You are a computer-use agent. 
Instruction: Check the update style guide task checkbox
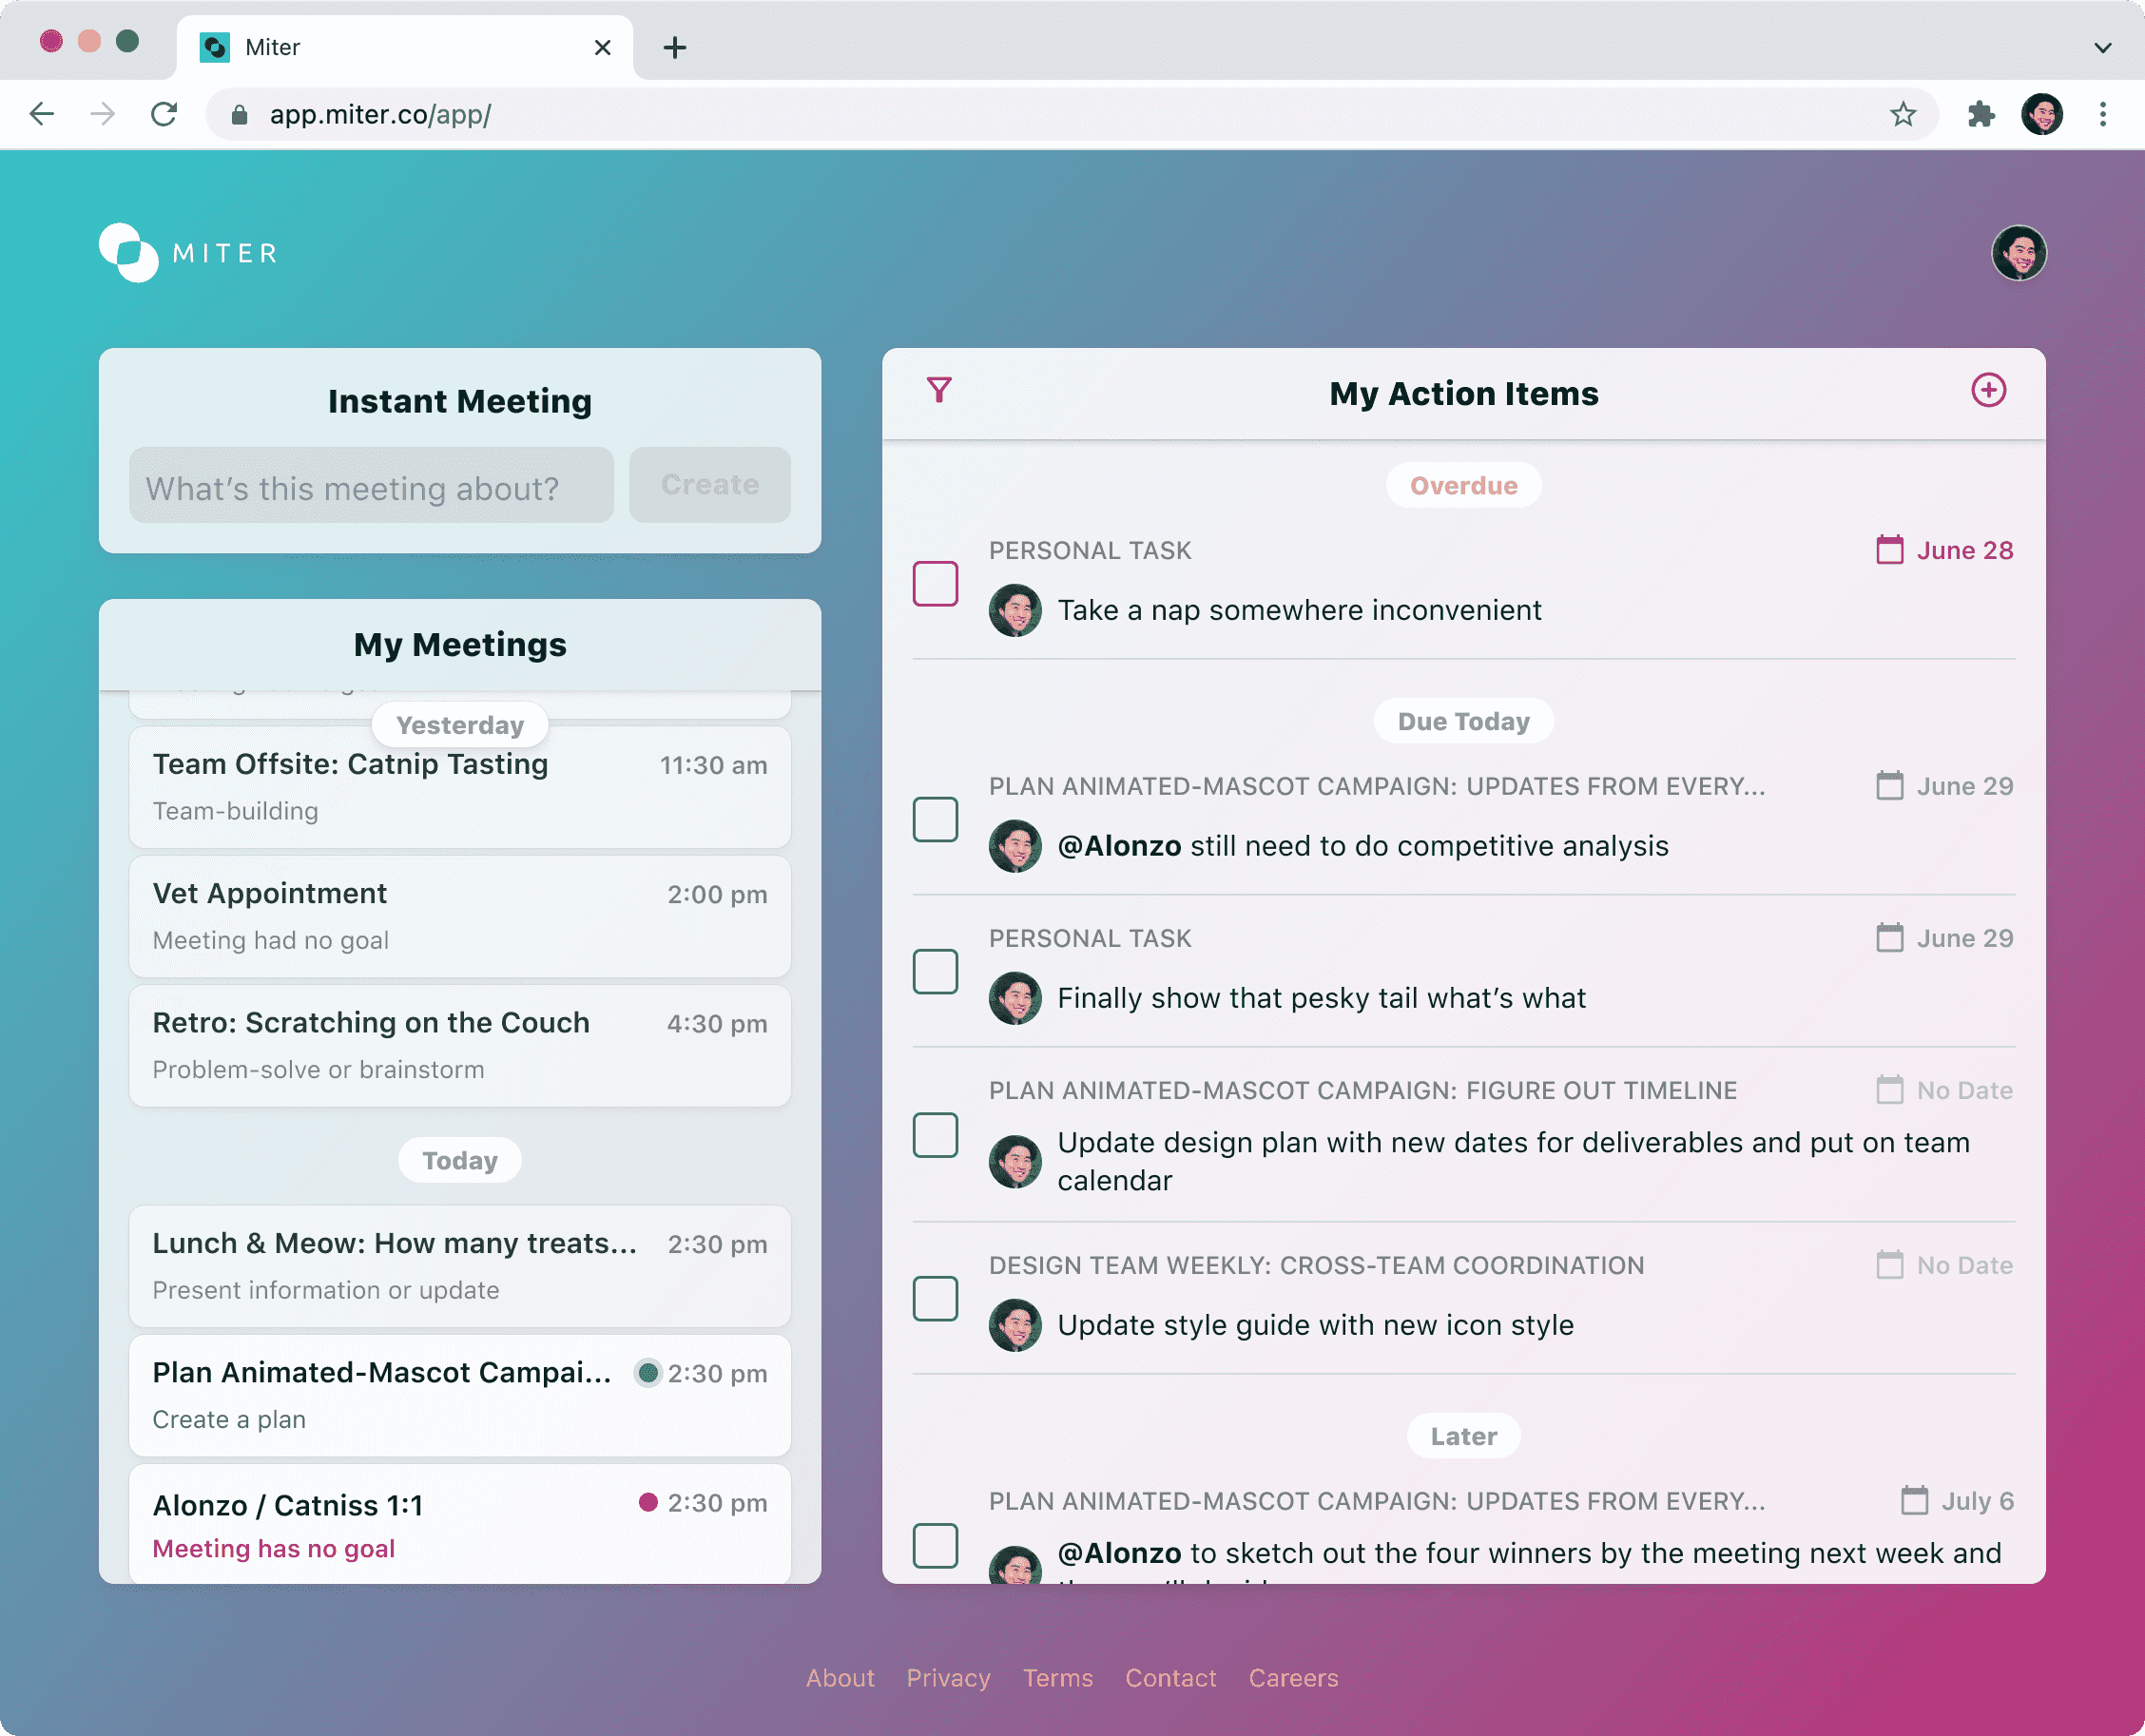pos(935,1298)
